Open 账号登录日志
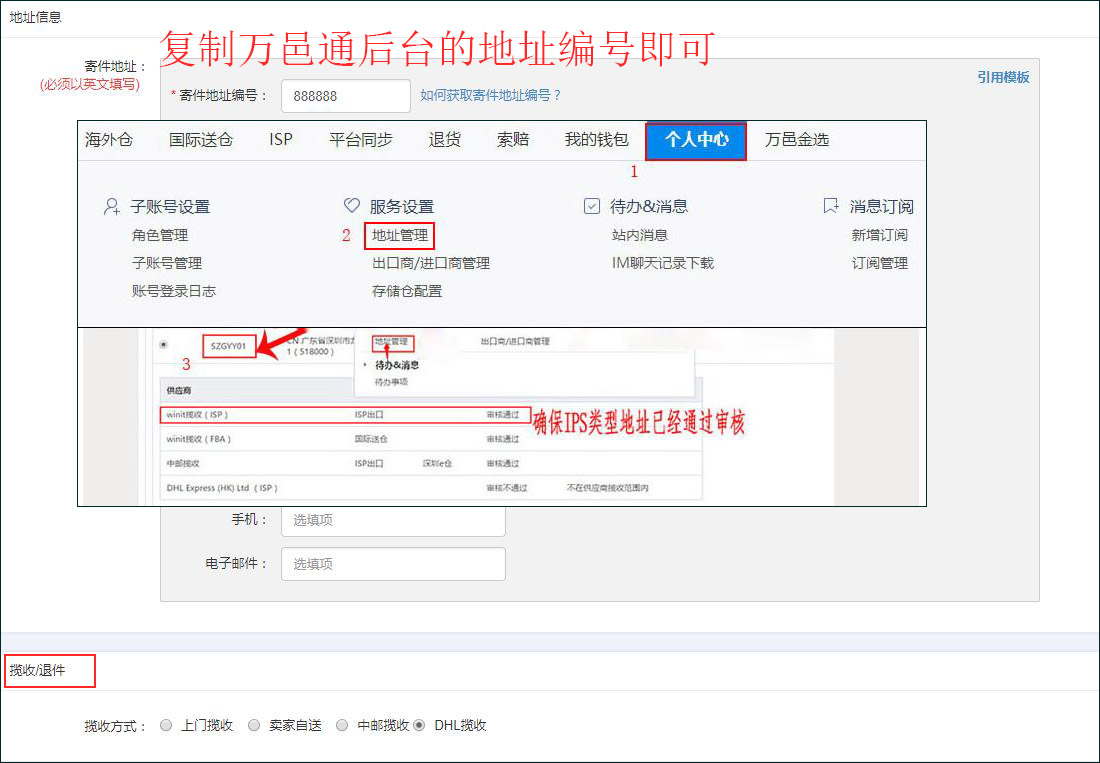 tap(174, 291)
